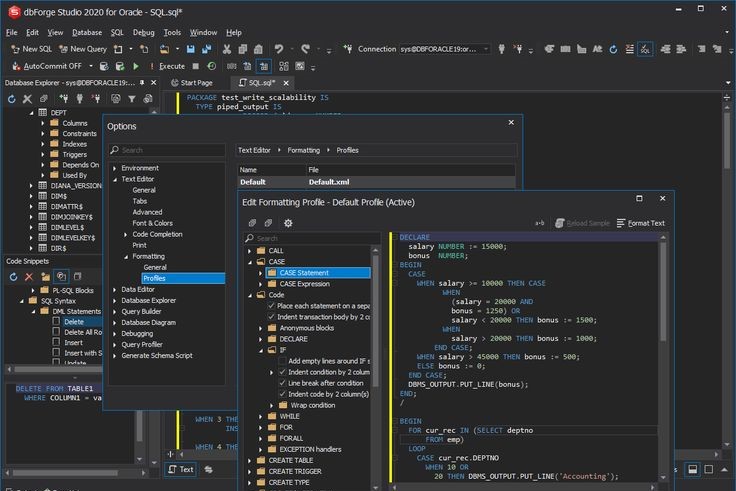The image size is (736, 491).
Task: Switch to the SQL.sql tab
Action: [x=262, y=83]
